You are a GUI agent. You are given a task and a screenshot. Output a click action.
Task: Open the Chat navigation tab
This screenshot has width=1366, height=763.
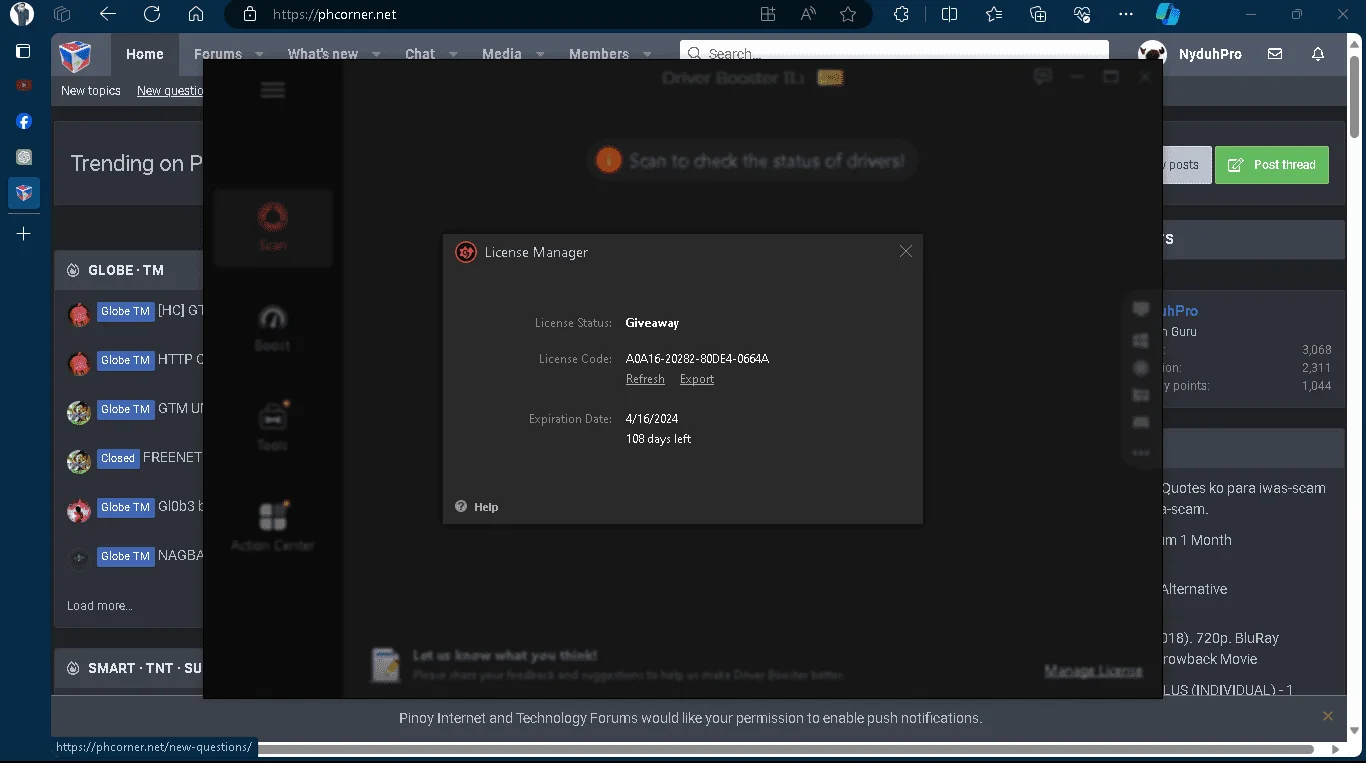click(420, 54)
